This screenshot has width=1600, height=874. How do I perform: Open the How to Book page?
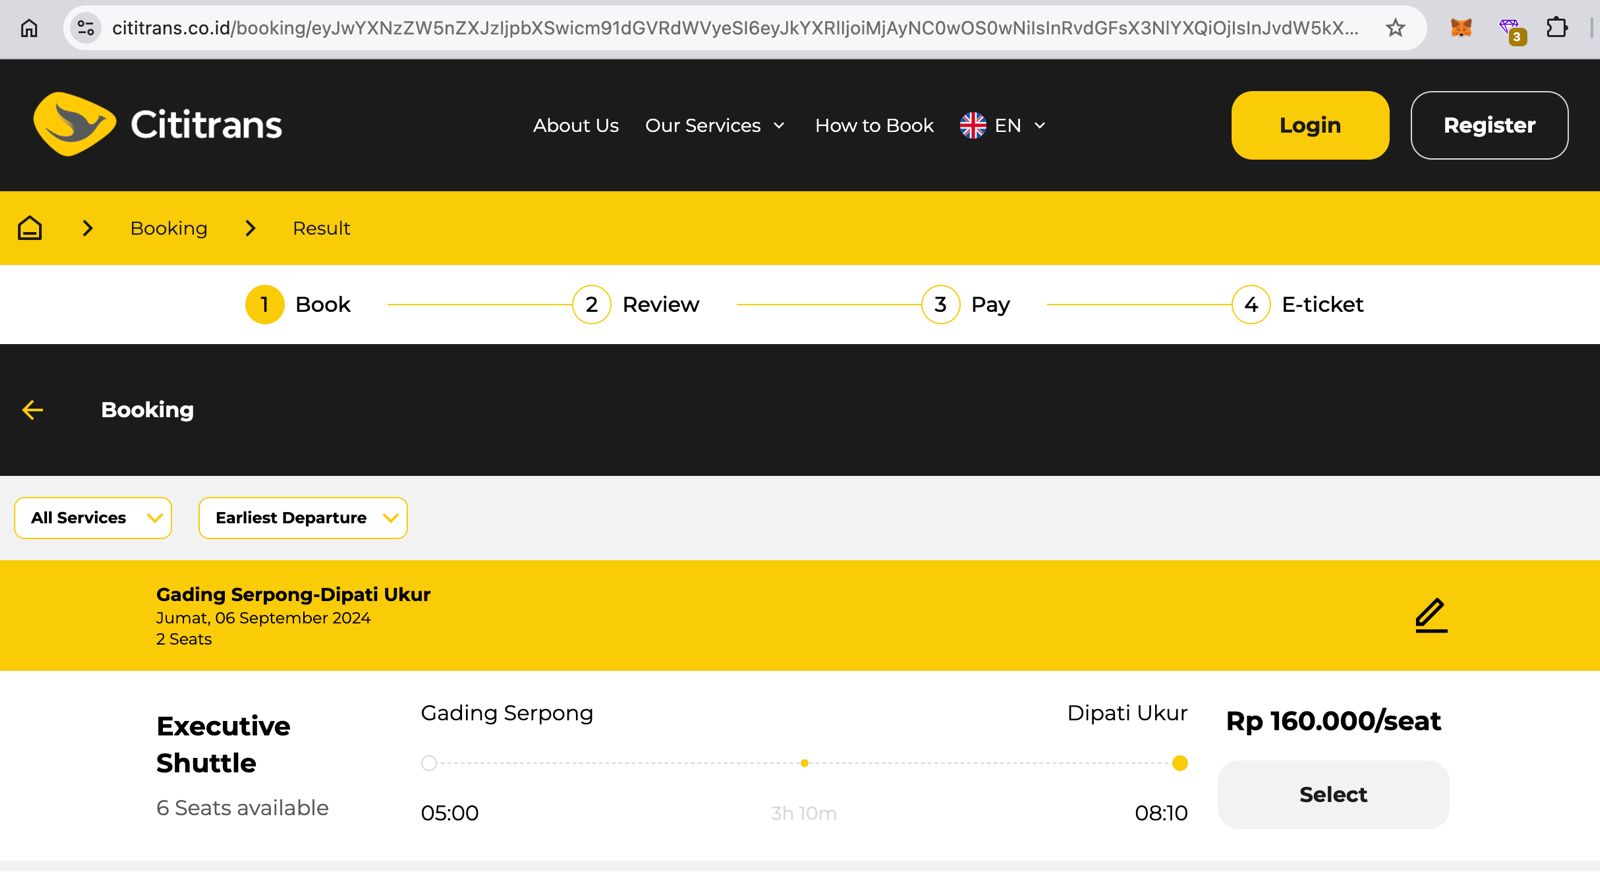tap(874, 125)
